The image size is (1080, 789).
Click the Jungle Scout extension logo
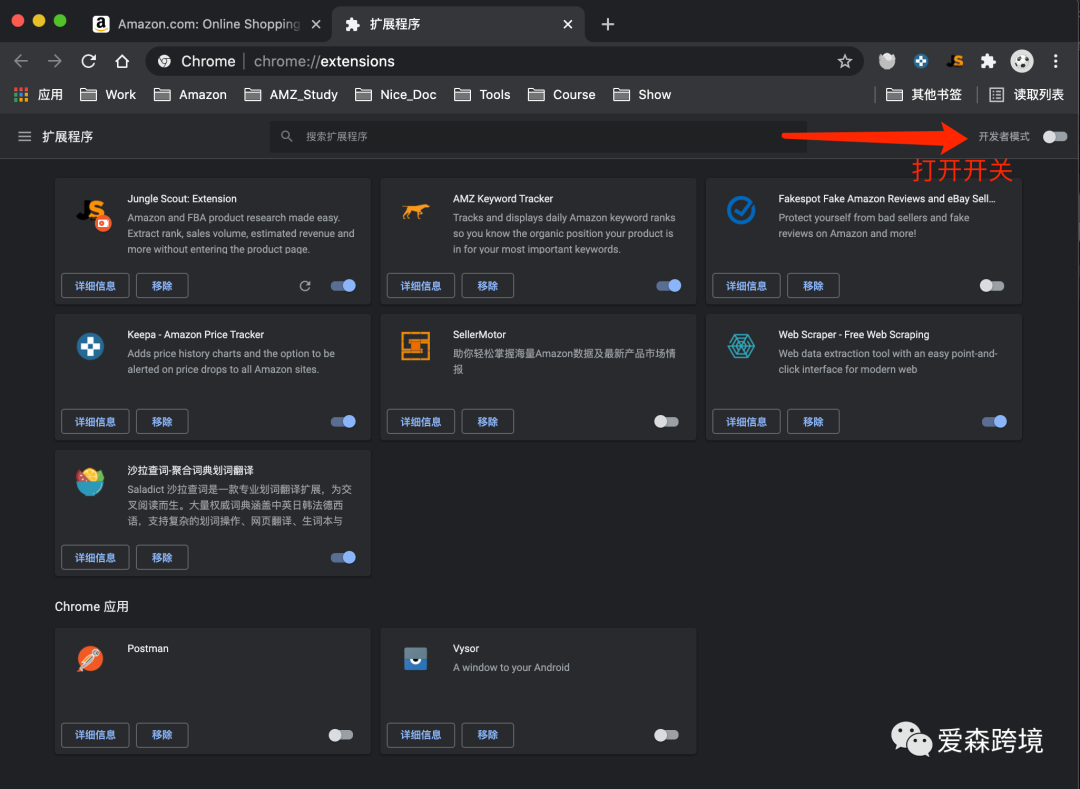93,214
